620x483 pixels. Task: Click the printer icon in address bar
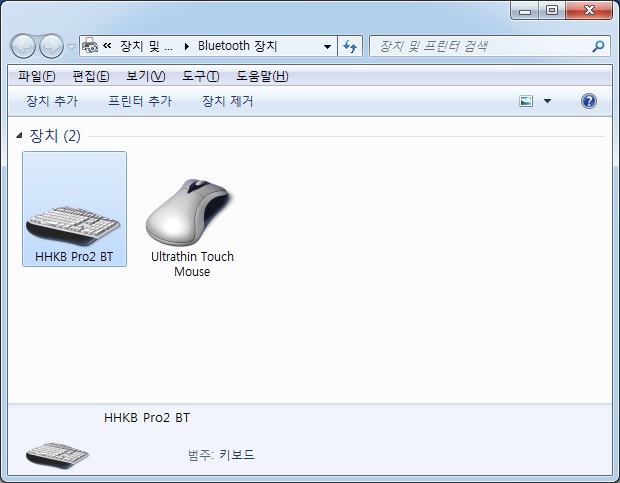[x=90, y=46]
